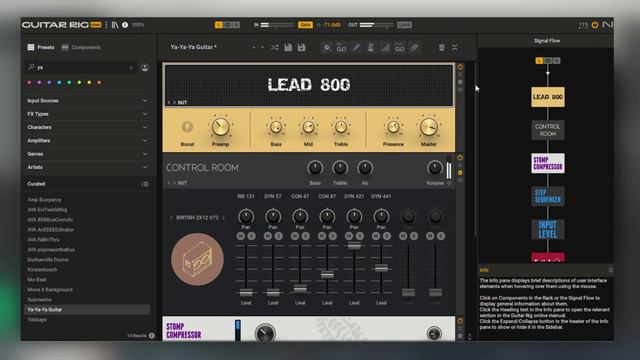Select Step Sequencer block in Signal Flow

point(548,196)
